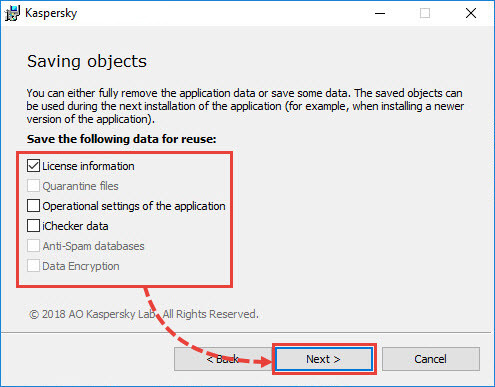Image resolution: width=495 pixels, height=387 pixels.
Task: Click the Kaspersky title bar text
Action: tap(51, 13)
